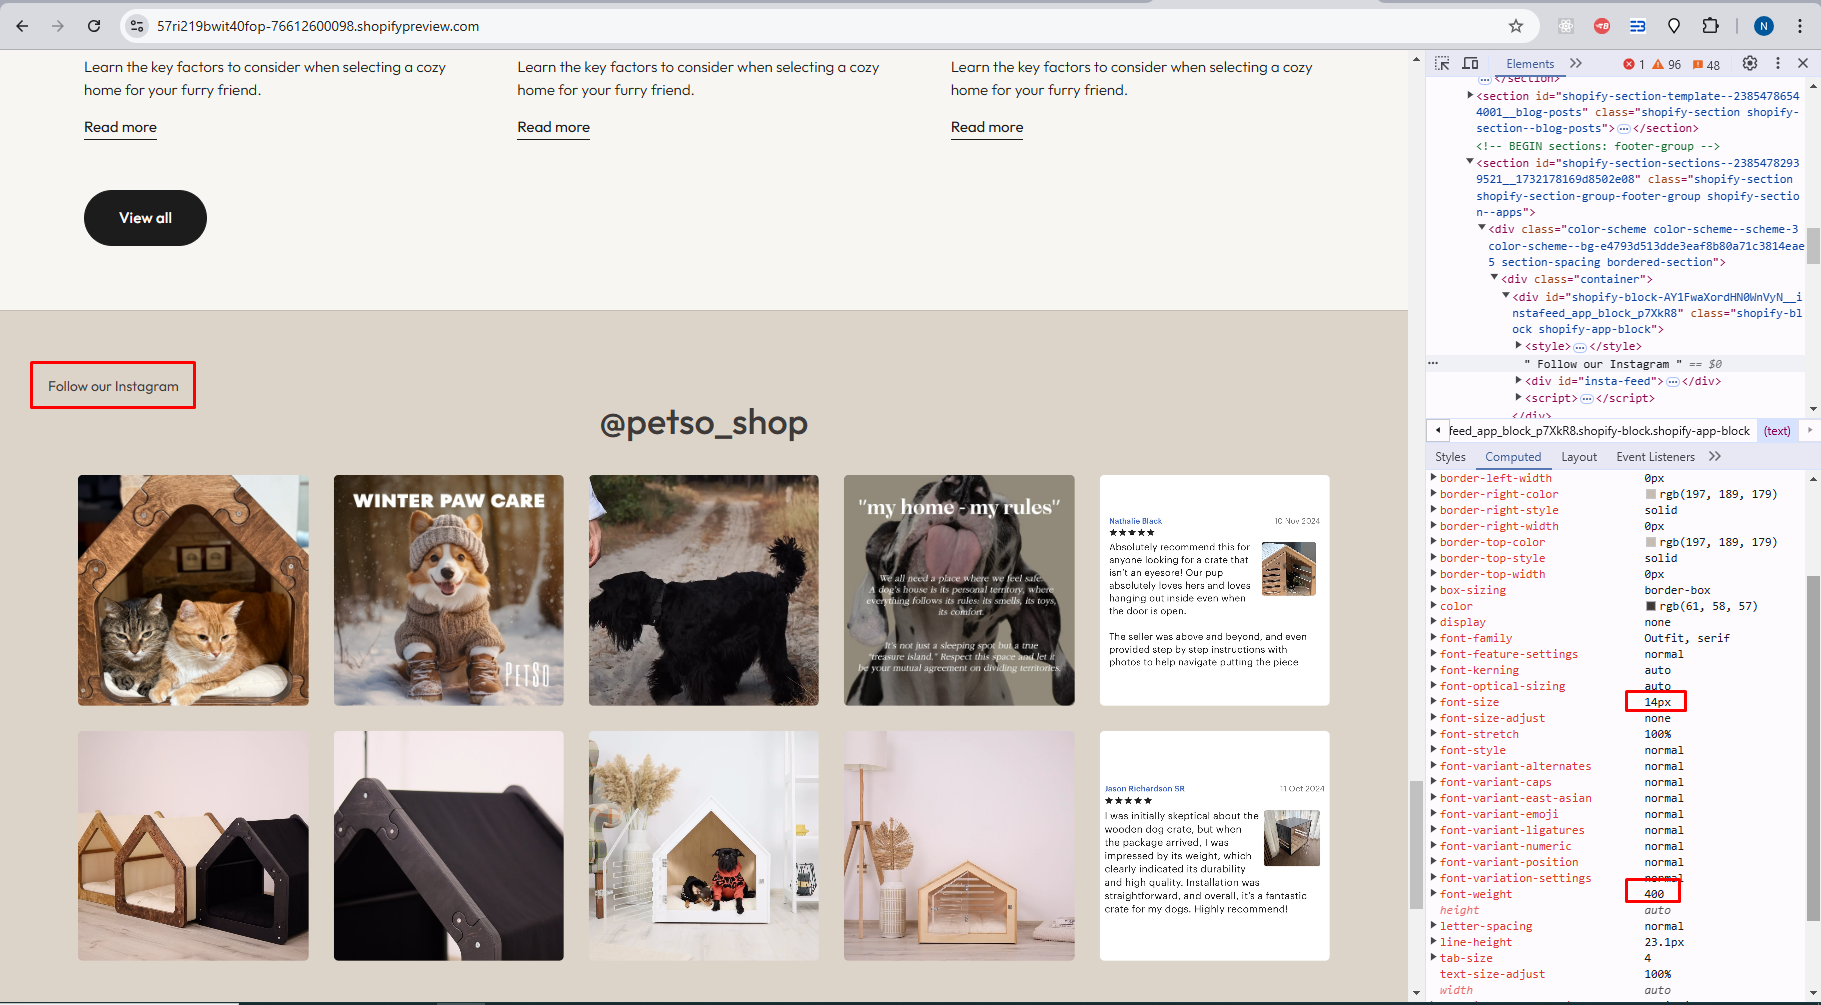Click the rightmost Read more link
Screen dimensions: 1821x1005
click(x=987, y=127)
